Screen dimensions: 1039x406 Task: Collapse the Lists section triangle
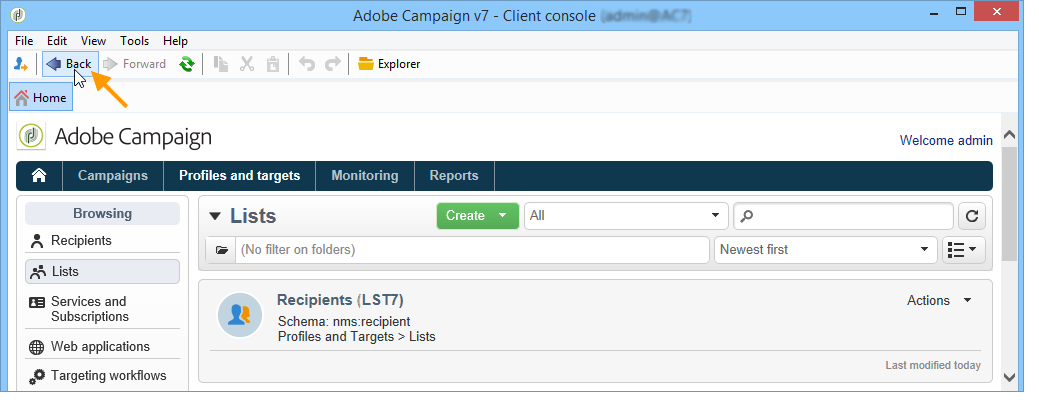pos(215,217)
